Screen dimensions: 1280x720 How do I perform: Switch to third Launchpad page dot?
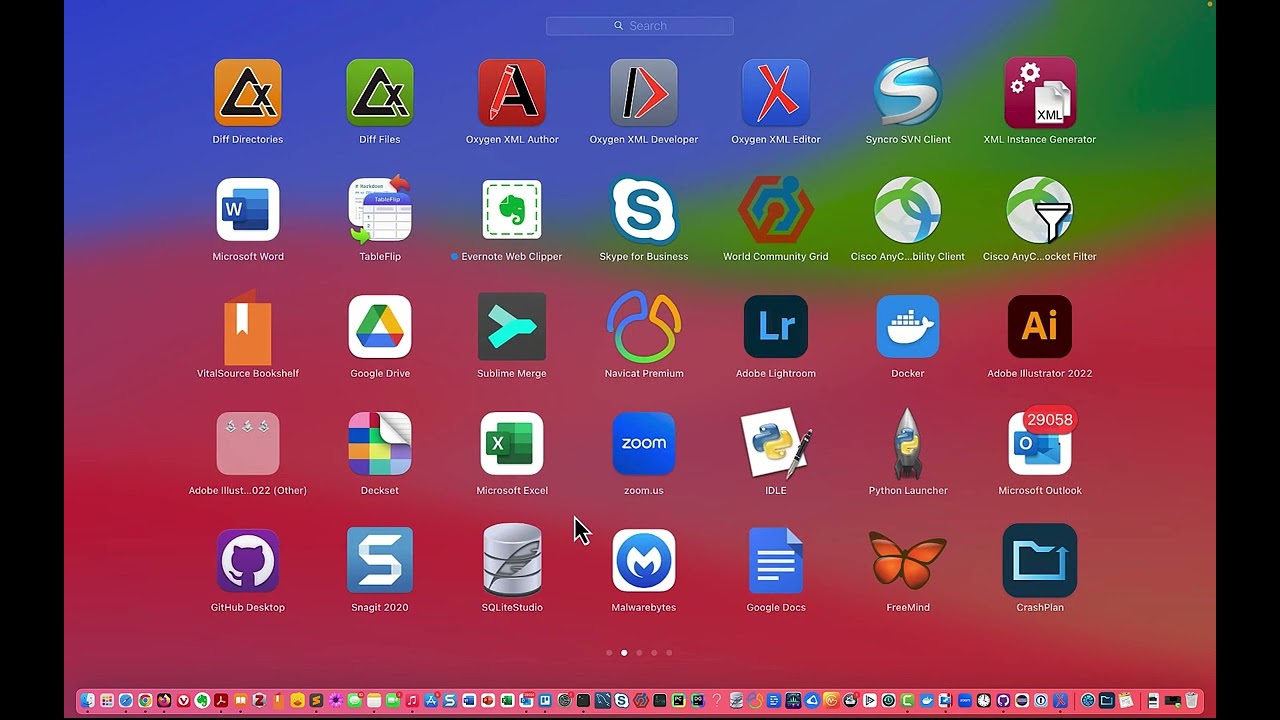639,653
